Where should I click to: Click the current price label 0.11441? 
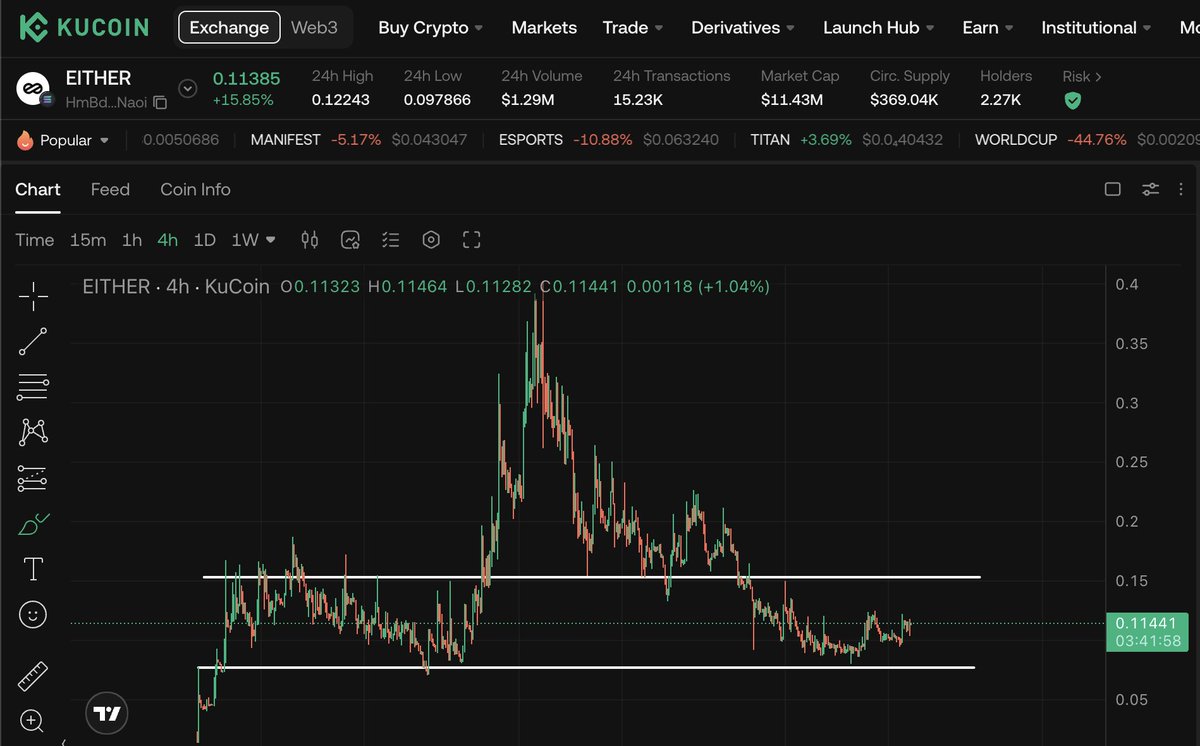click(1148, 623)
